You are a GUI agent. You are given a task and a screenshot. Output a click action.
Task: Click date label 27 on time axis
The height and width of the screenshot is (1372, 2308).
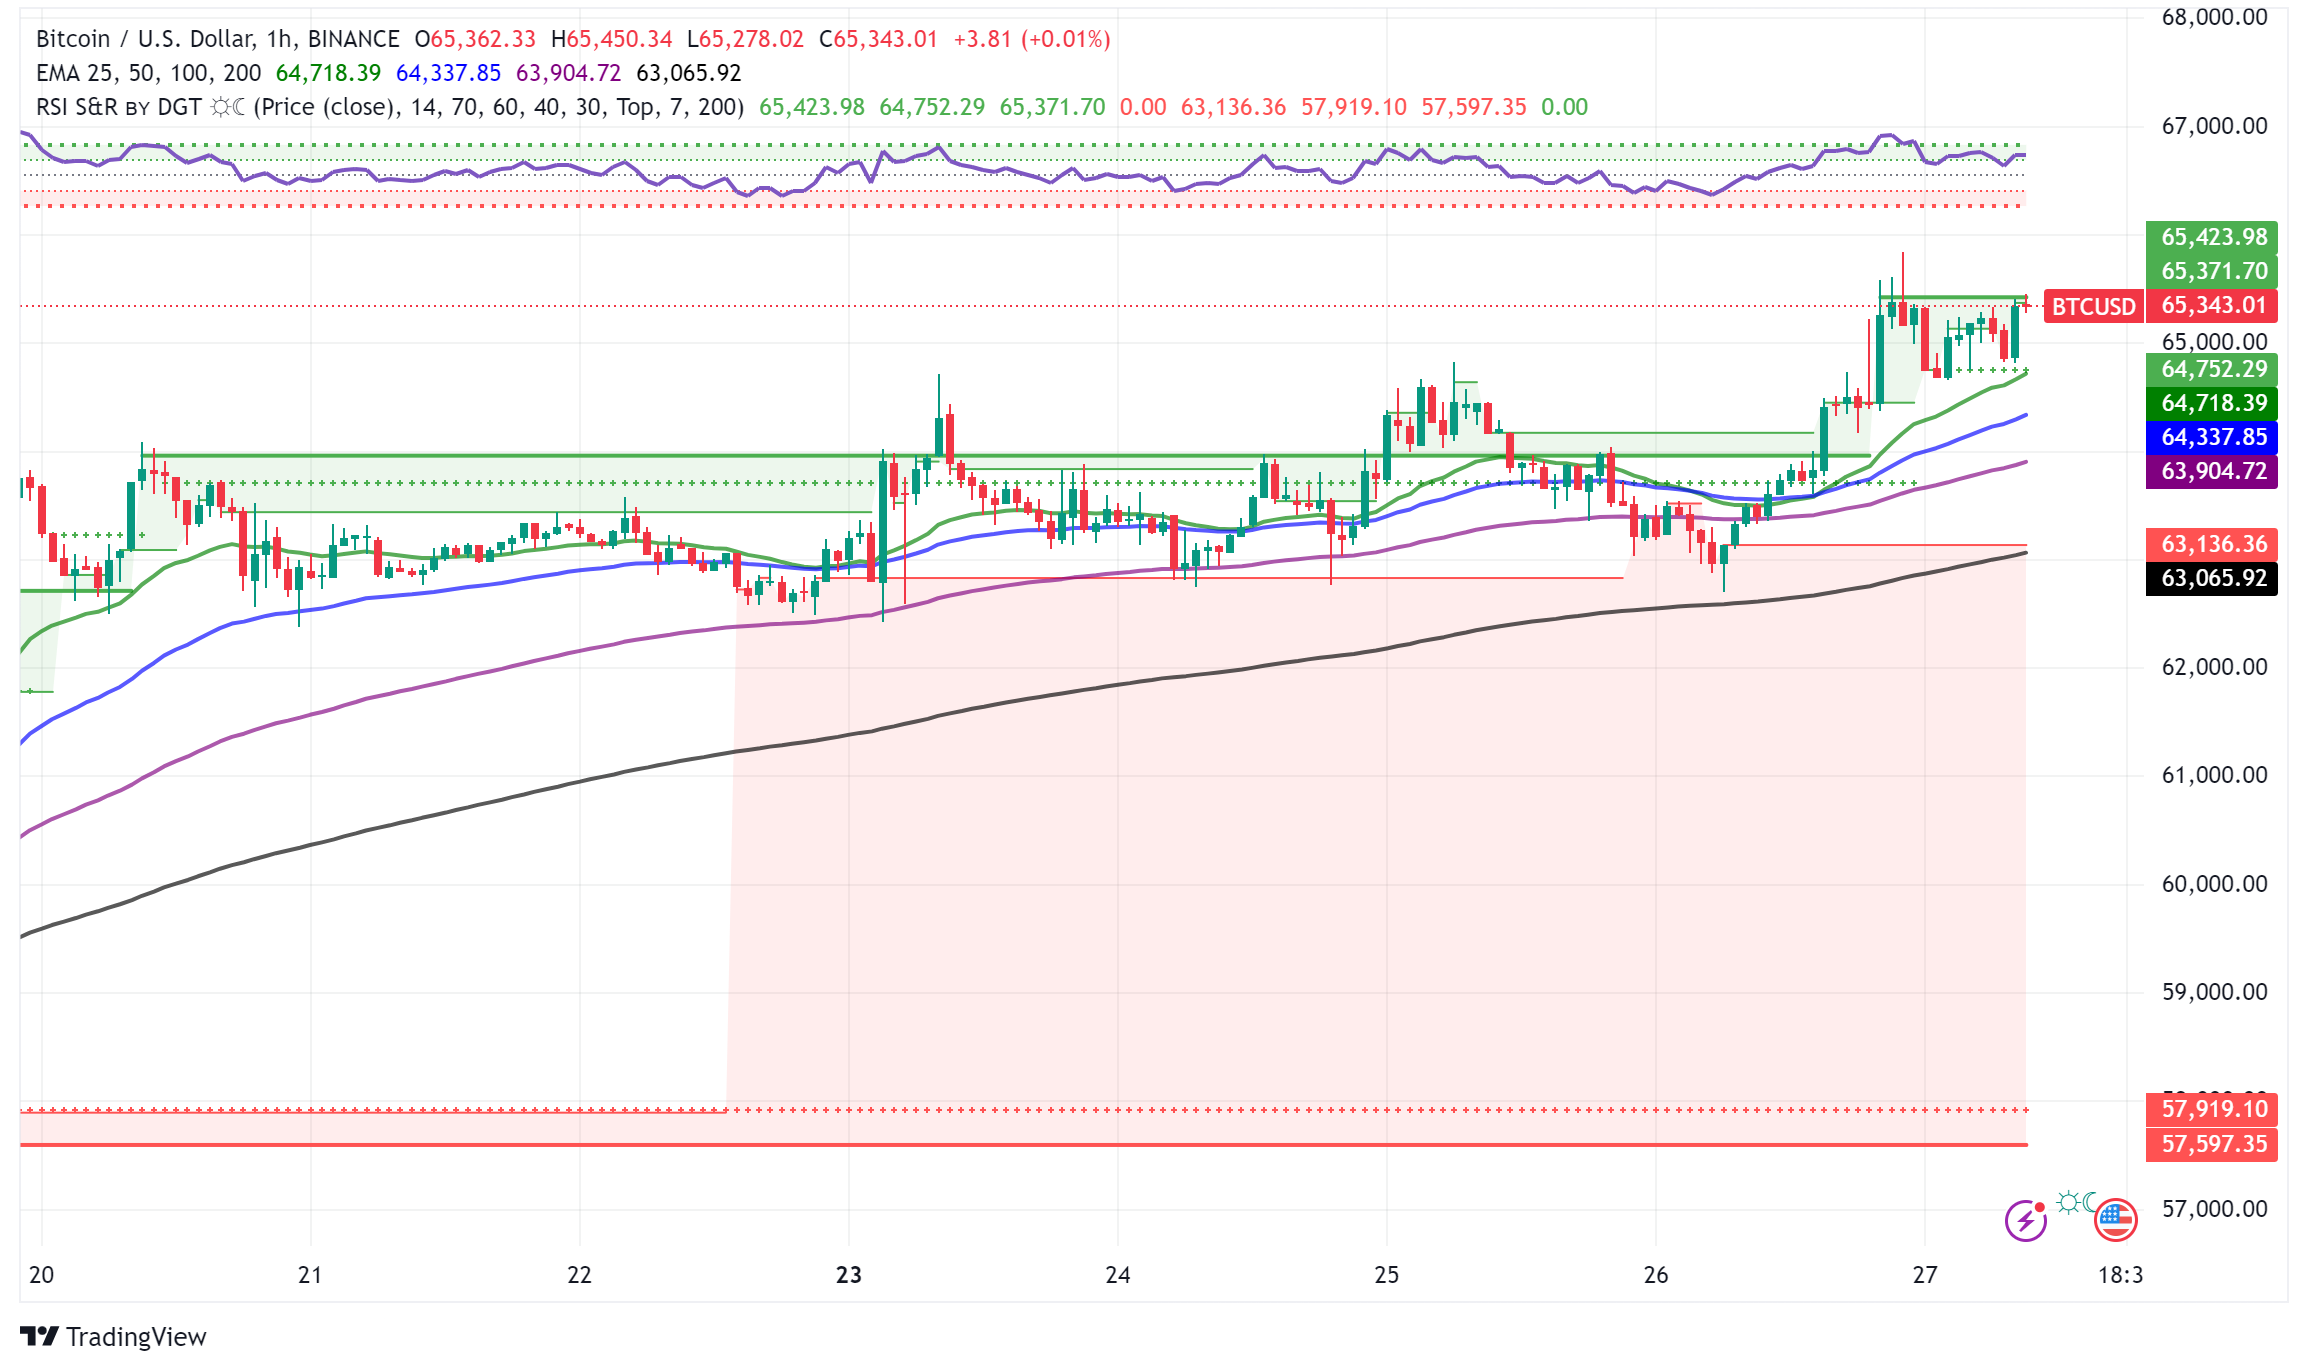(x=1925, y=1275)
